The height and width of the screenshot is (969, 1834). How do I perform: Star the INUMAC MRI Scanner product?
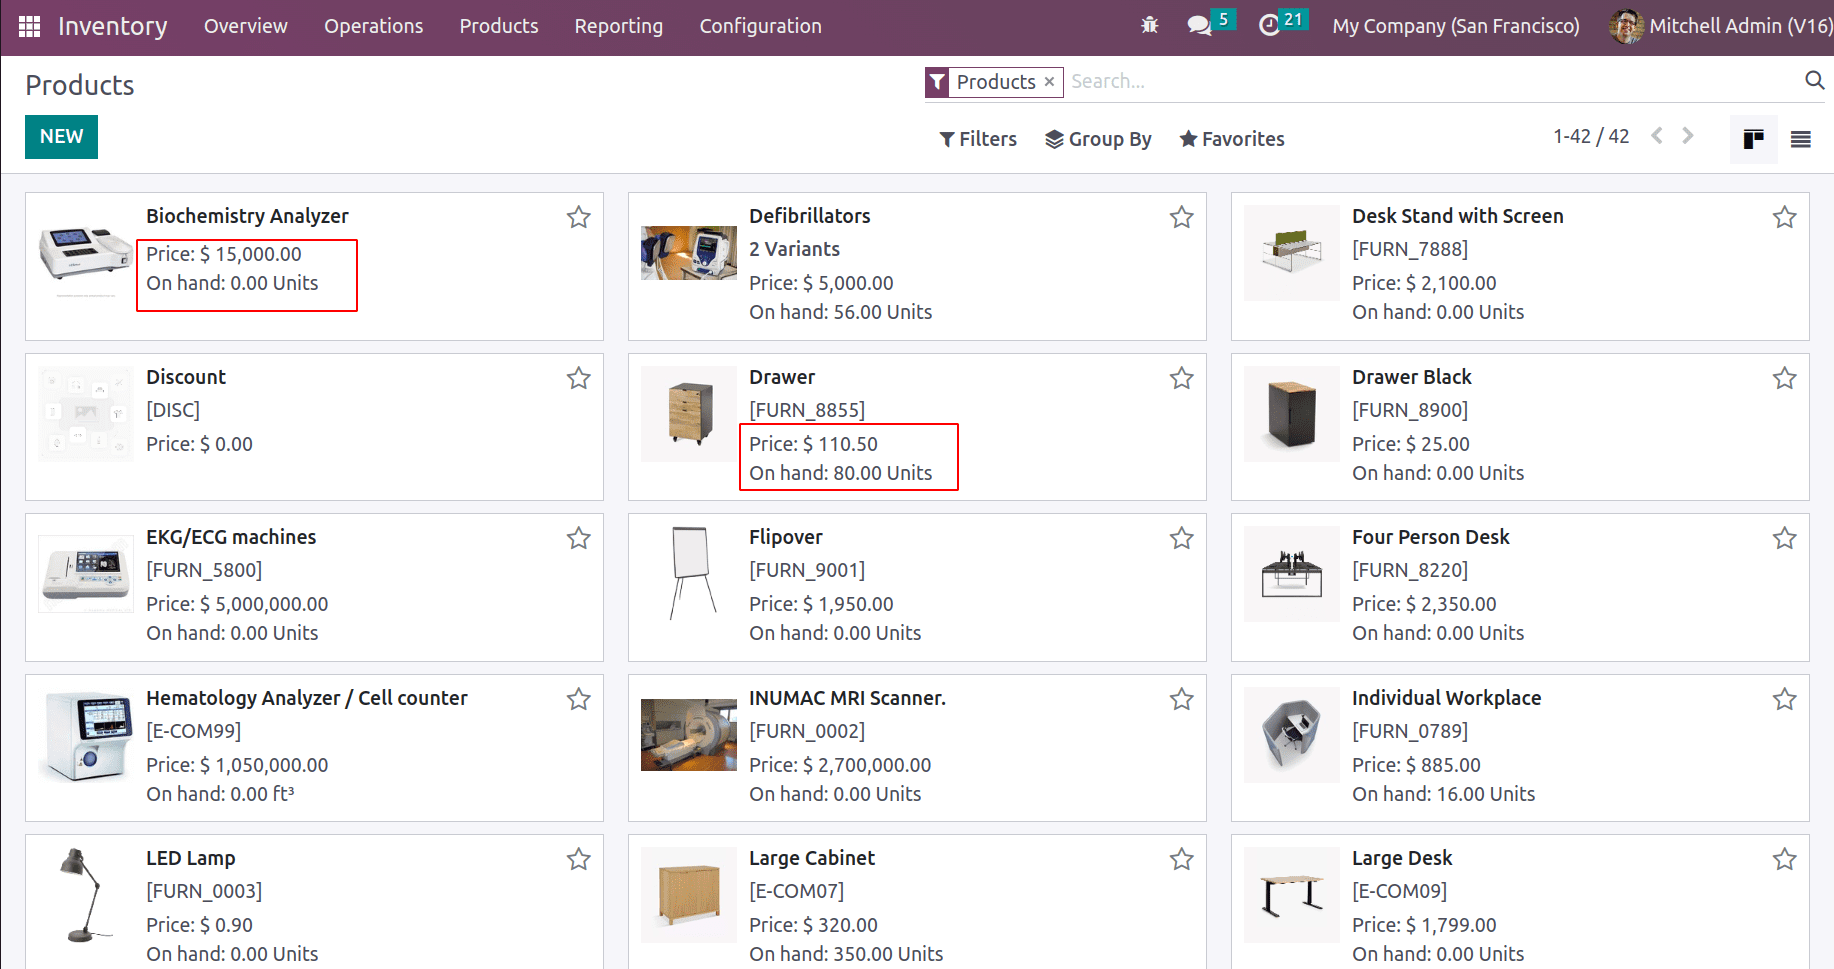click(1181, 700)
